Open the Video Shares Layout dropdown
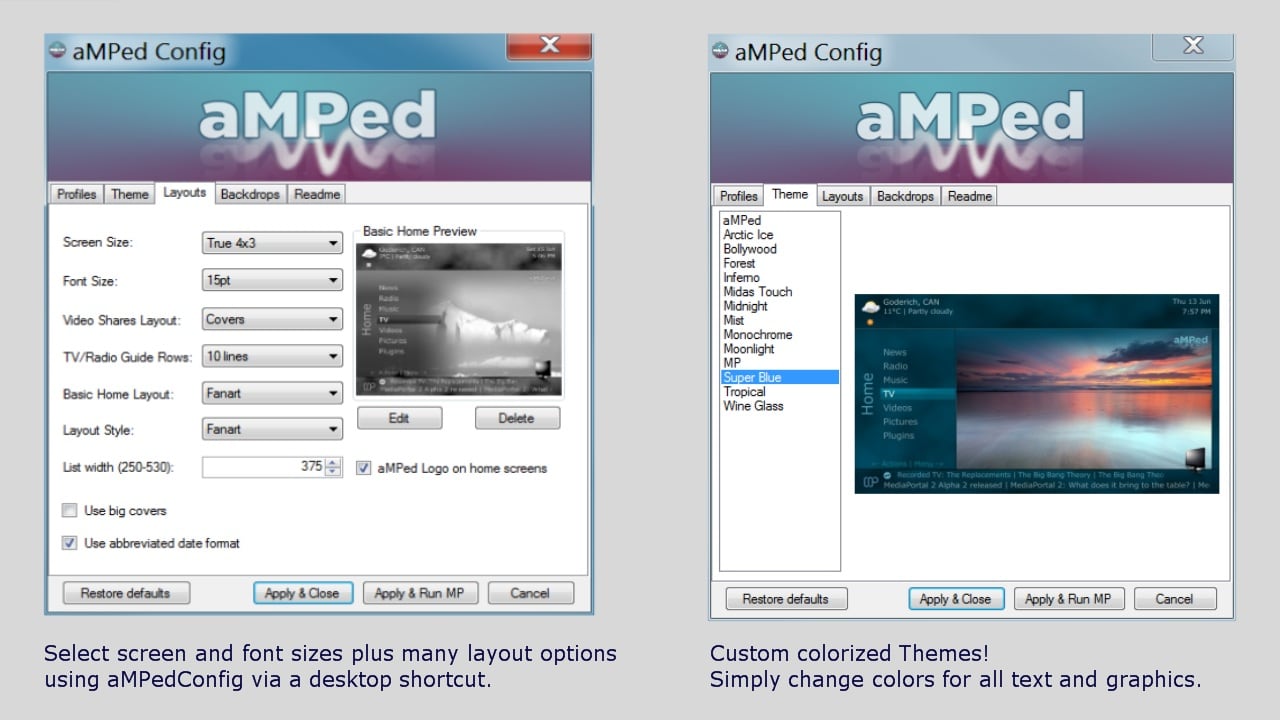 pyautogui.click(x=273, y=320)
